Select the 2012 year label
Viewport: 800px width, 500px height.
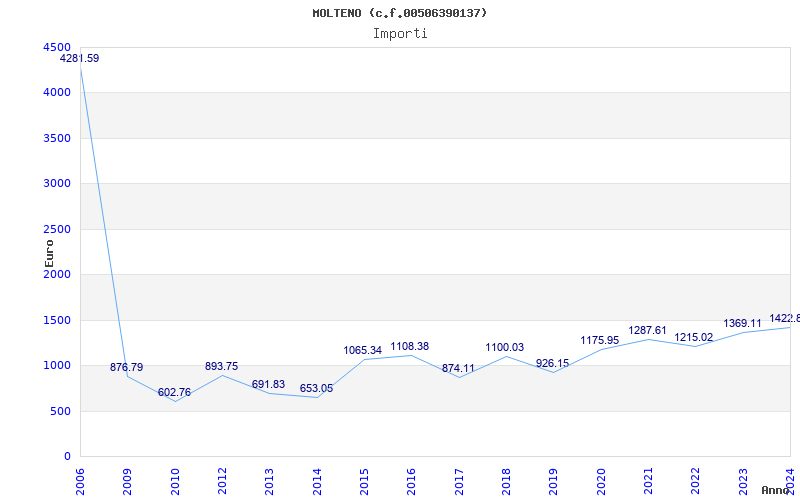(222, 481)
